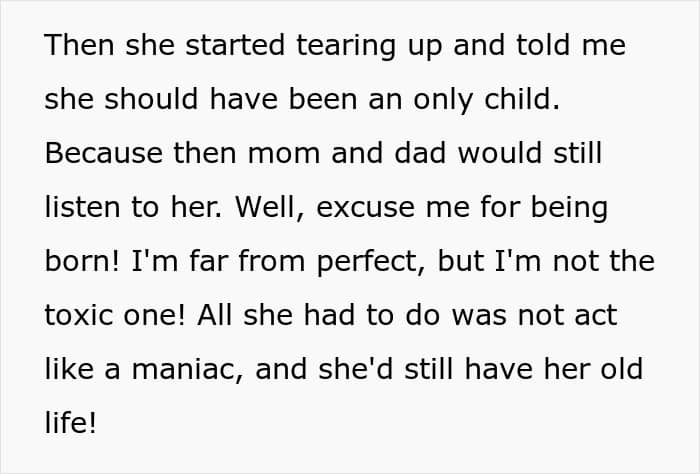Screen dimensions: 700x474
Task: Click the word "far" in fifth line
Action: pyautogui.click(x=189, y=262)
